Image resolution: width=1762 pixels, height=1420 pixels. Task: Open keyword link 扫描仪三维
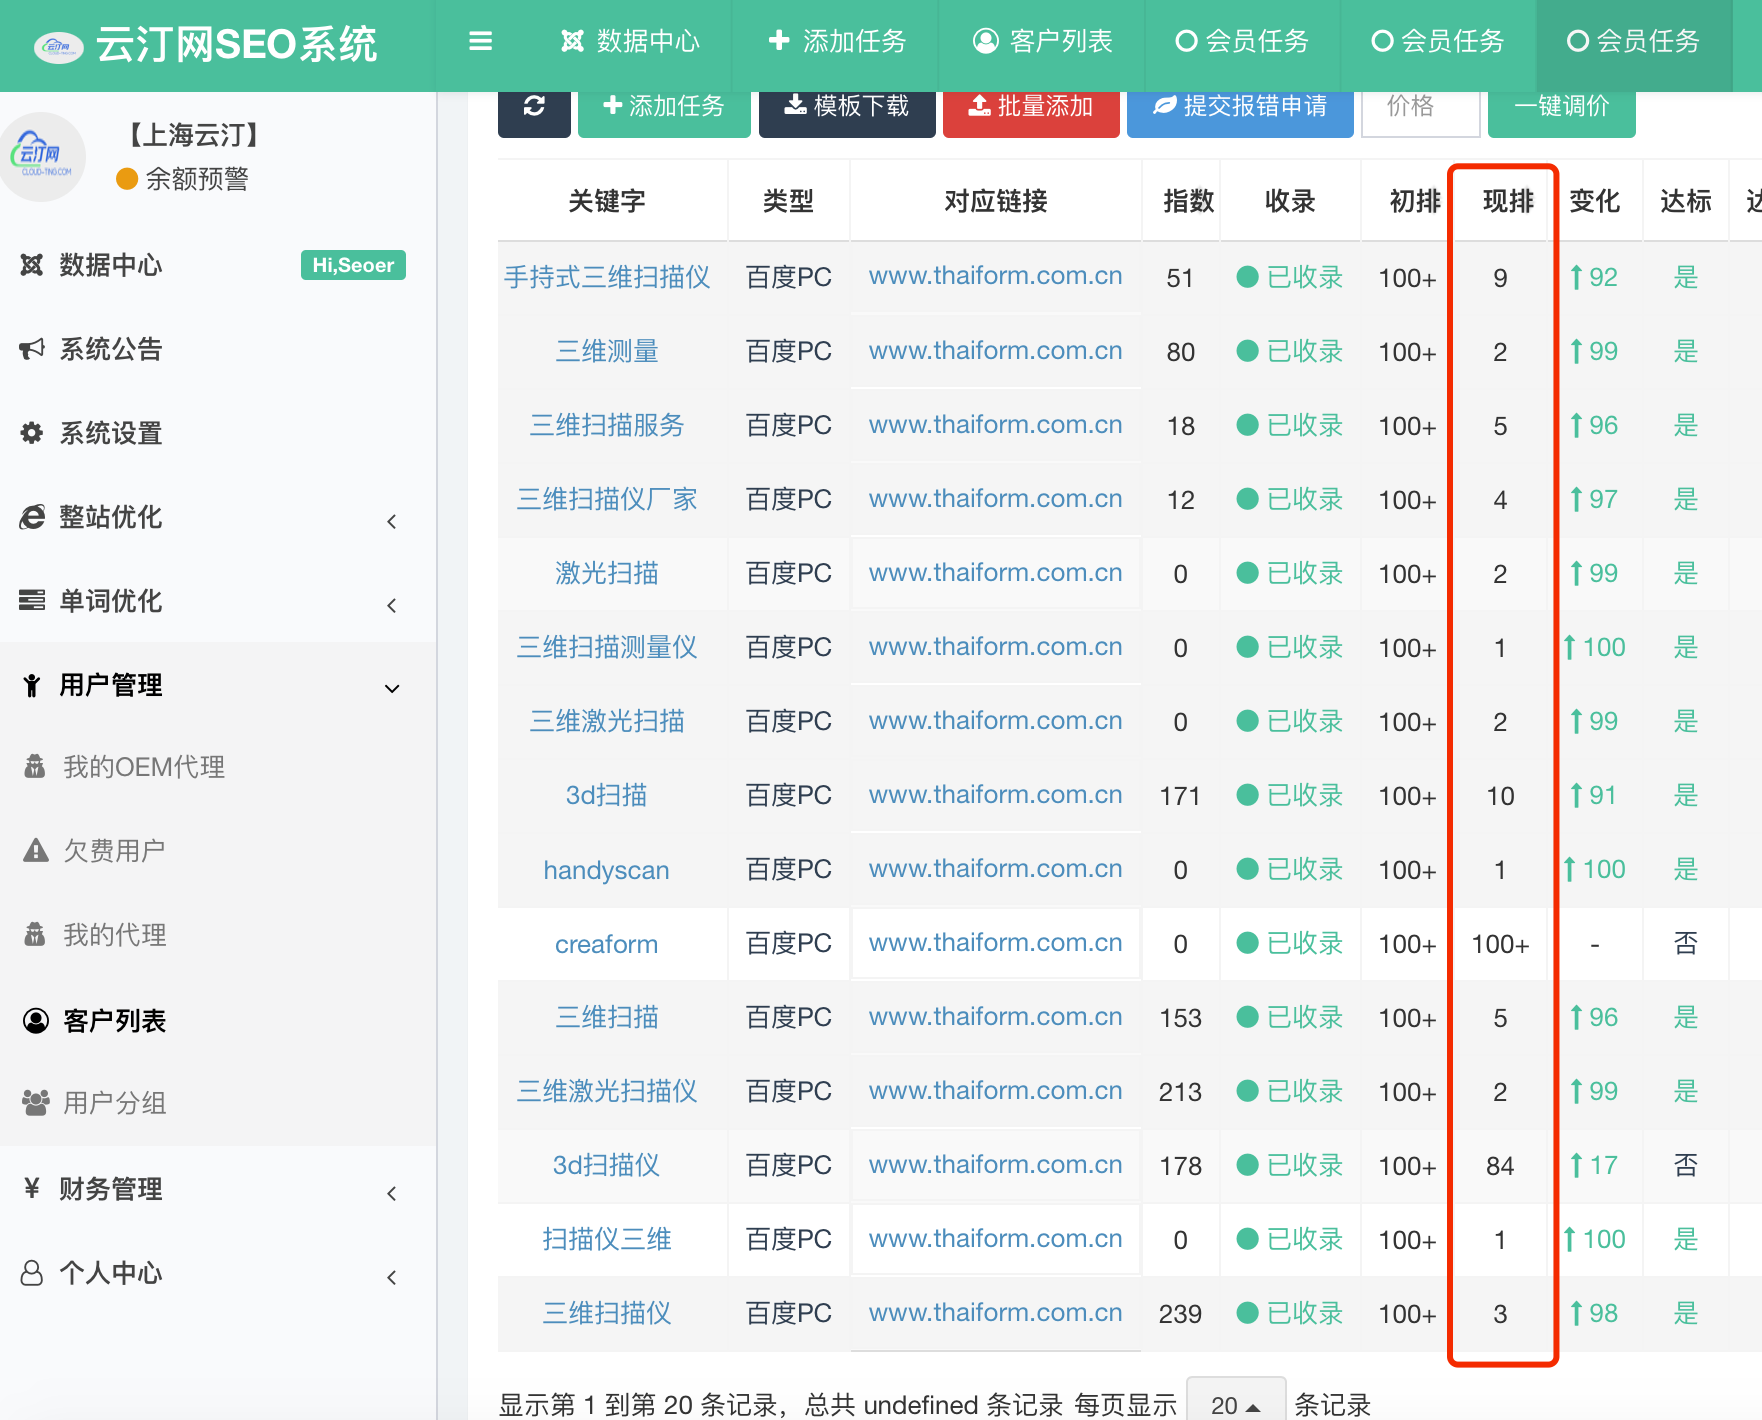coord(607,1239)
